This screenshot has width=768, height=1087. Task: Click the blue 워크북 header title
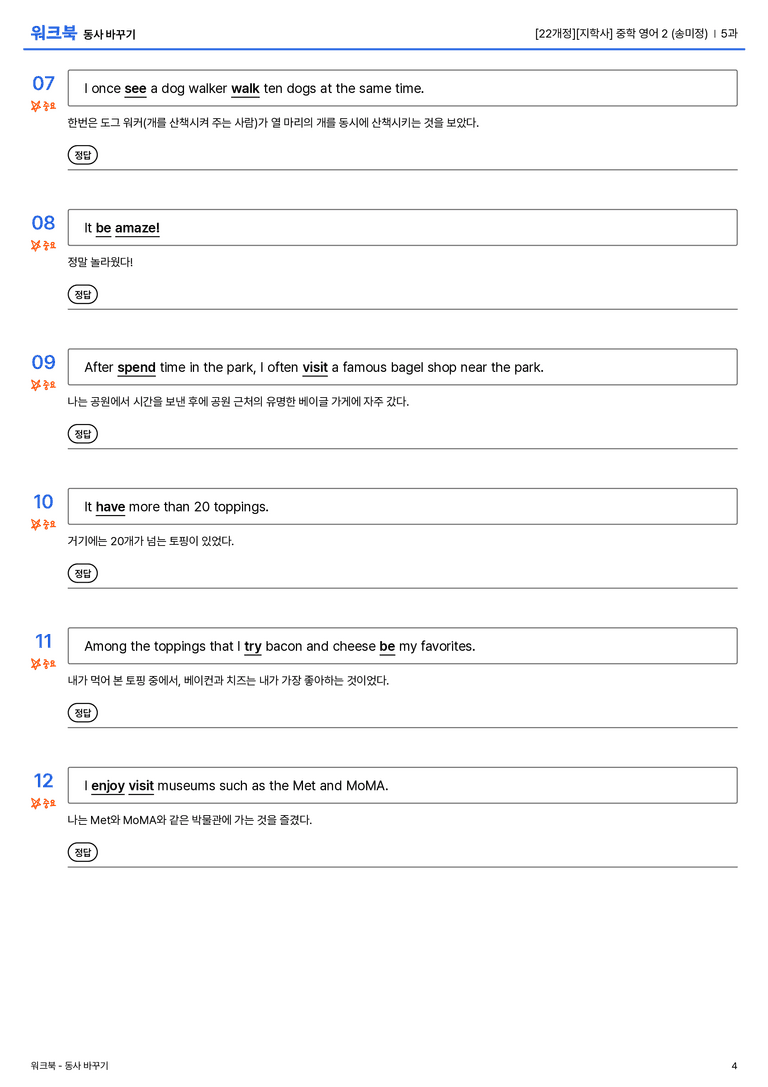[x=53, y=33]
